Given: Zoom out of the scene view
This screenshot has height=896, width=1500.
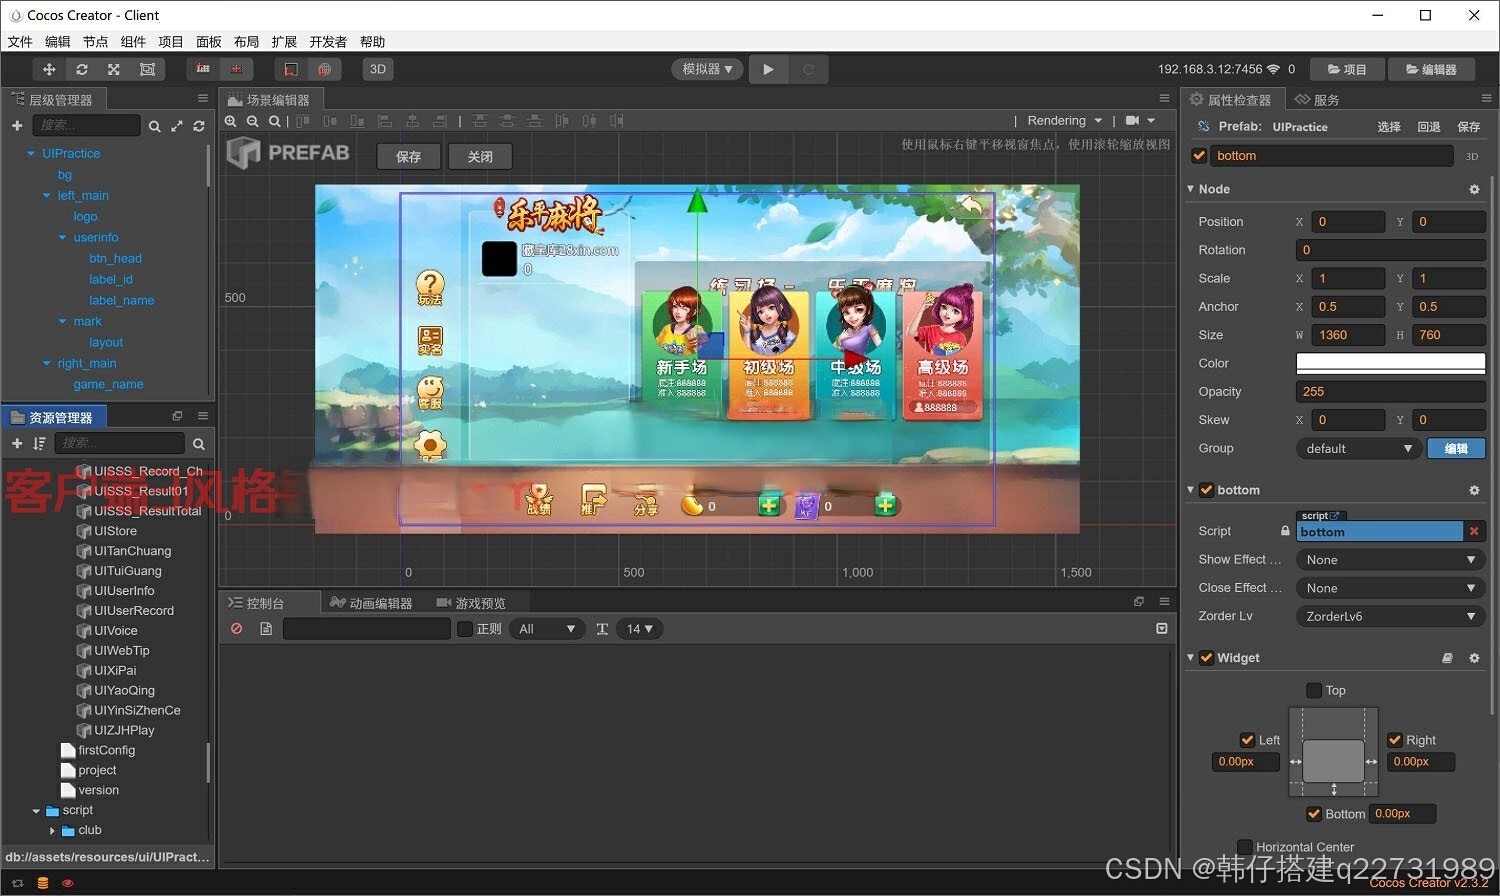Looking at the screenshot, I should pyautogui.click(x=253, y=121).
